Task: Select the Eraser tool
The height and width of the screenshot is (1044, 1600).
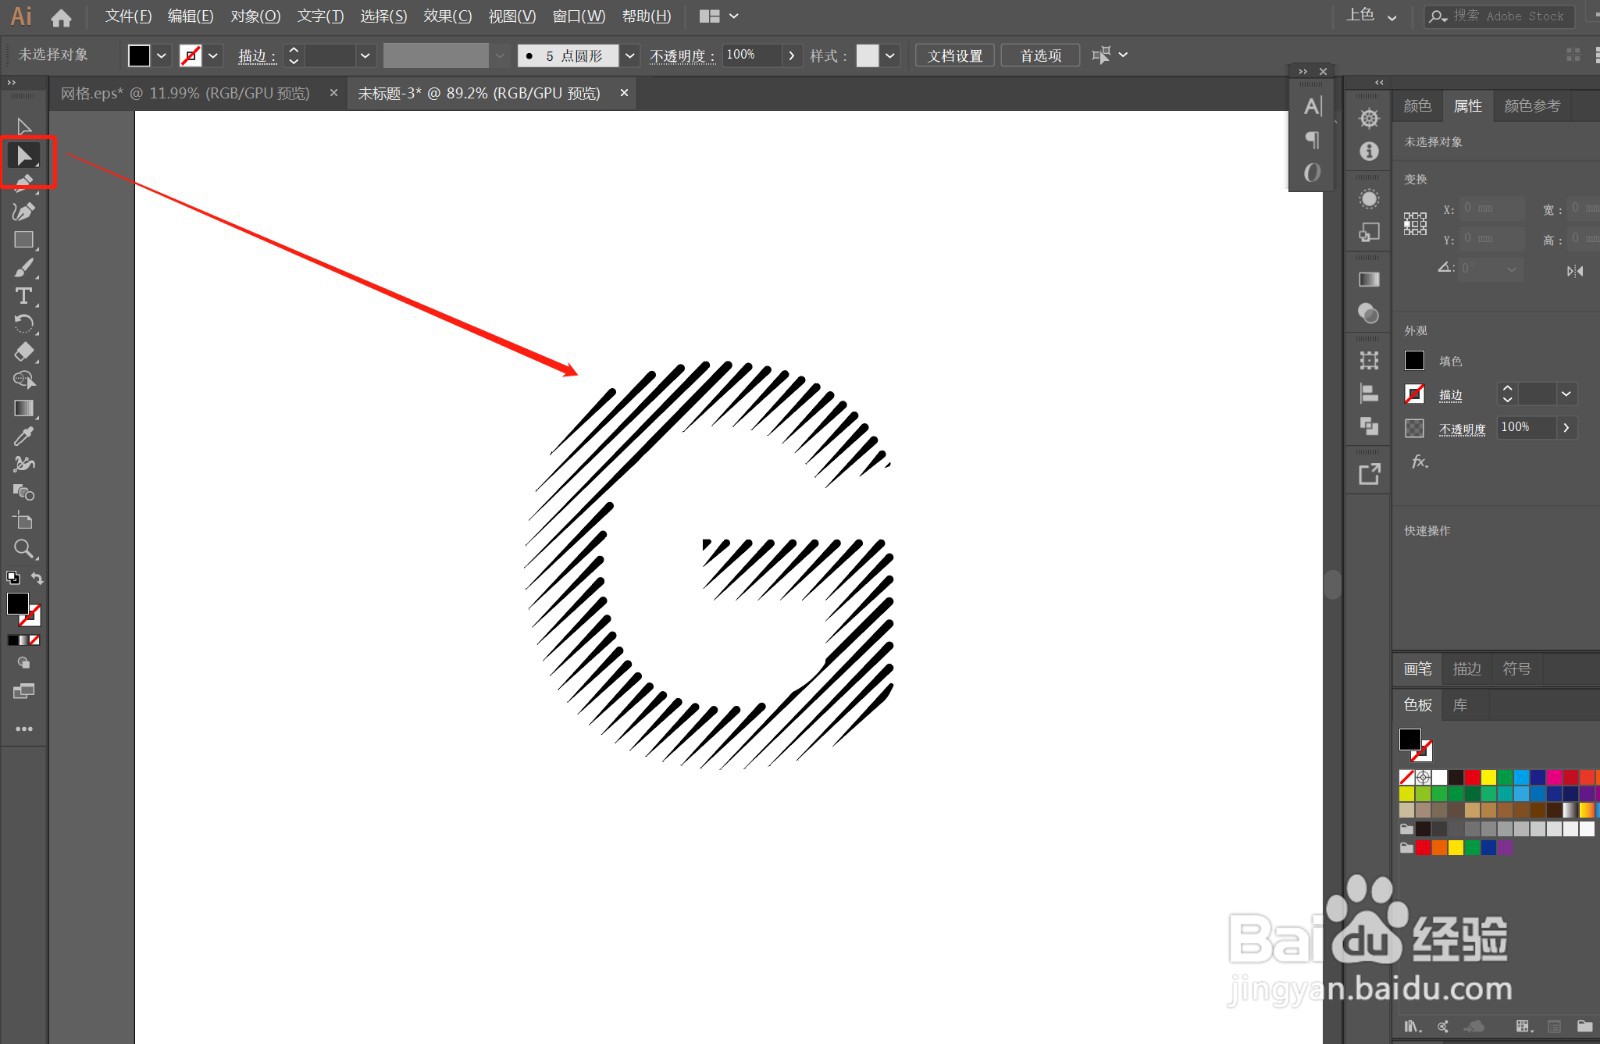Action: point(24,352)
